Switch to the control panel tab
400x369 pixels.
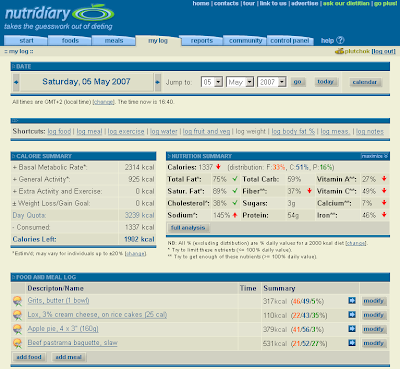[289, 41]
